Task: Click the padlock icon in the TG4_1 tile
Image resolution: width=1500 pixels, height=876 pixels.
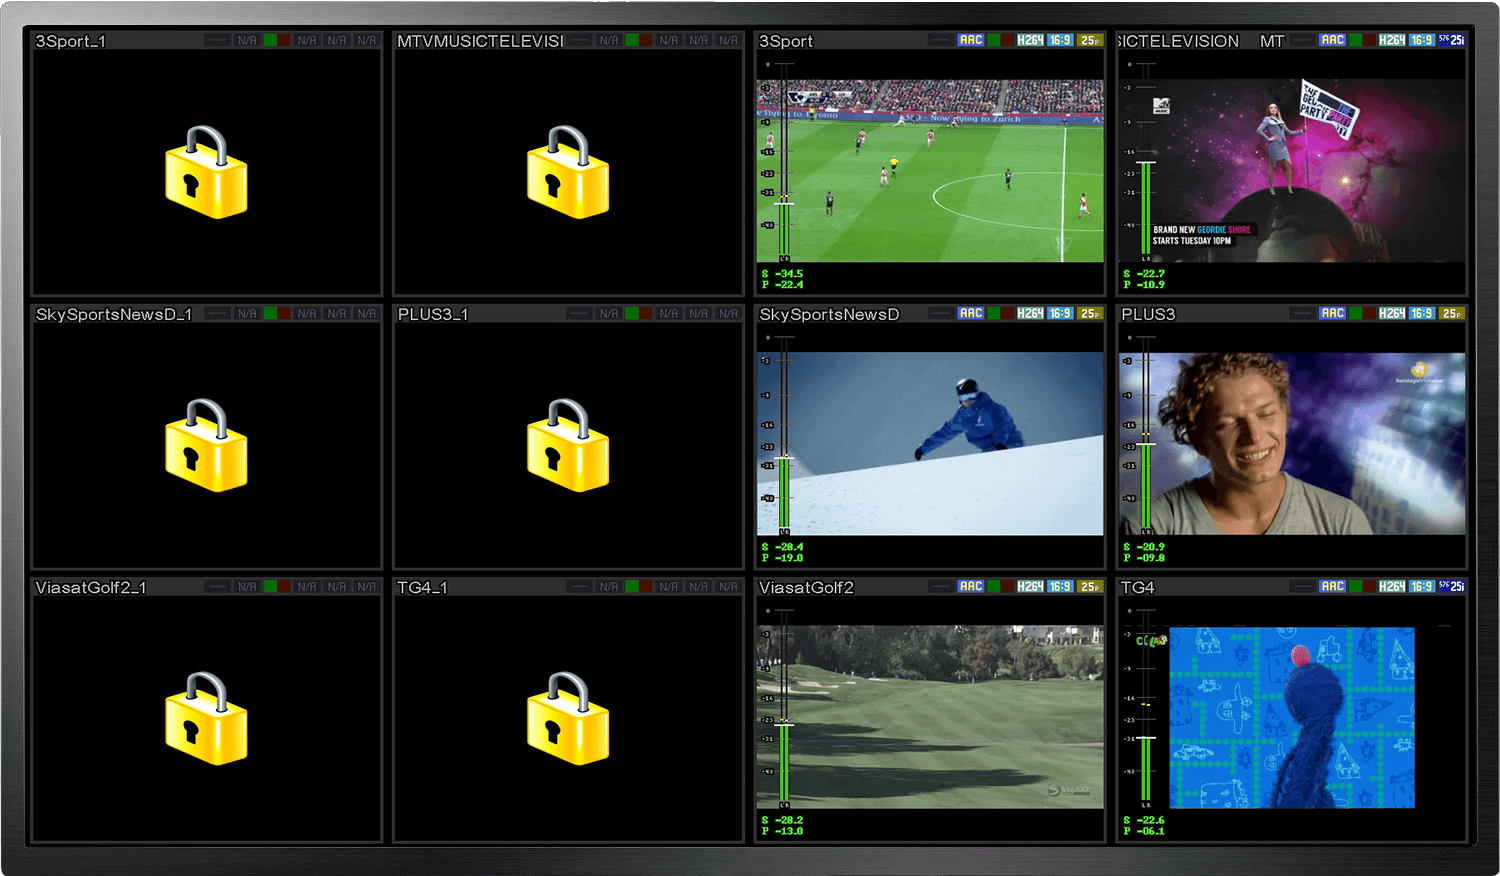Action: coord(568,718)
